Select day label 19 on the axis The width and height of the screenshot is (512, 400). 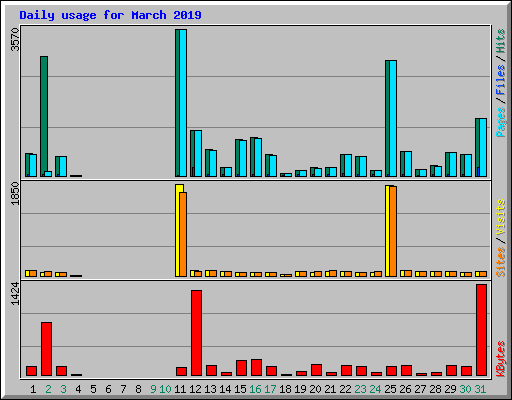coord(300,389)
